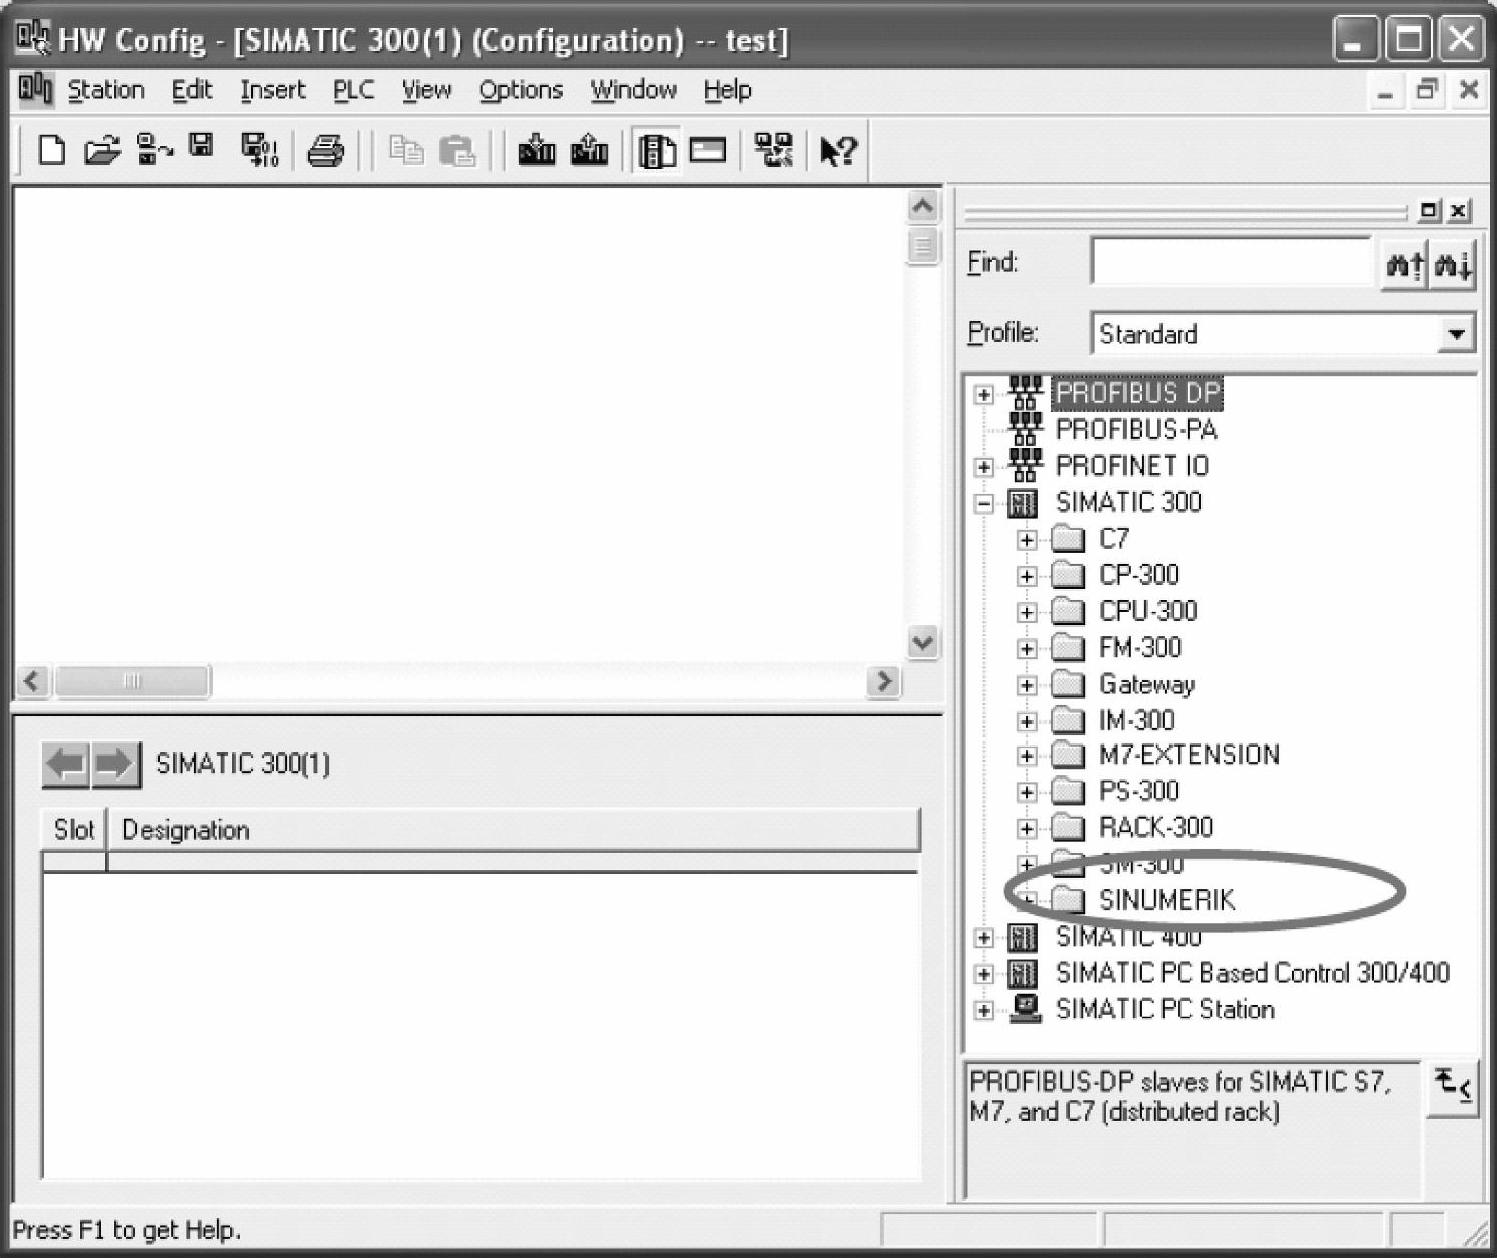Image resolution: width=1497 pixels, height=1258 pixels.
Task: Open the Help menu
Action: 727,90
